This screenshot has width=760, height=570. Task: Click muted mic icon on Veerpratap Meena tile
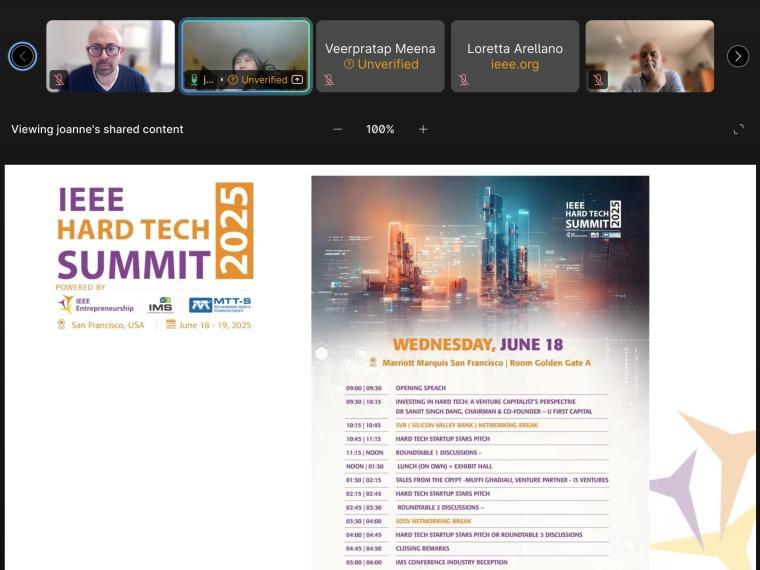point(329,79)
